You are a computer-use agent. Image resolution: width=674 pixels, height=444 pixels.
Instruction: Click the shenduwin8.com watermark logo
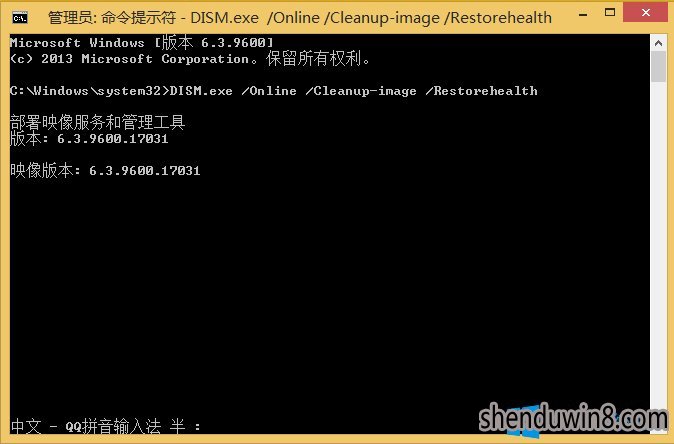coord(573,418)
